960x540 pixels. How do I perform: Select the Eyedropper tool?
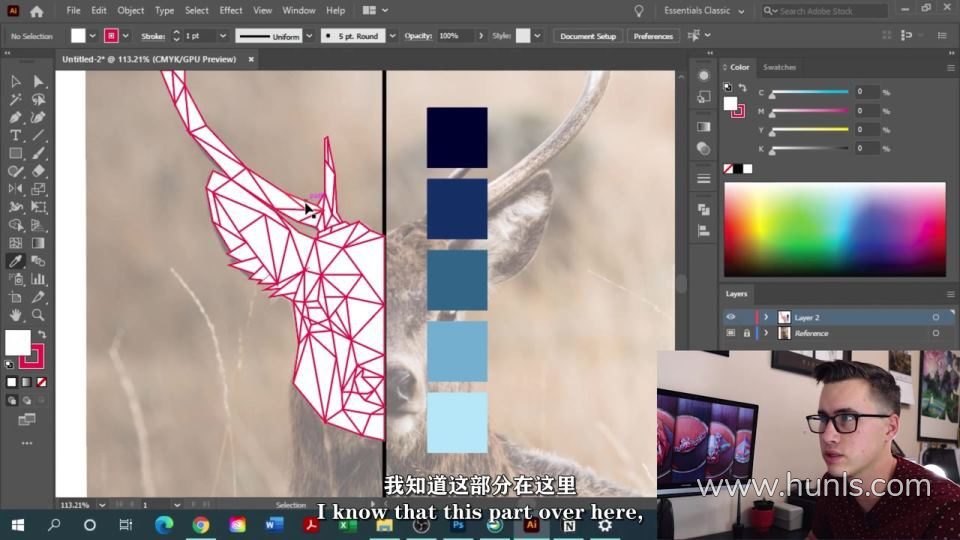tap(16, 261)
